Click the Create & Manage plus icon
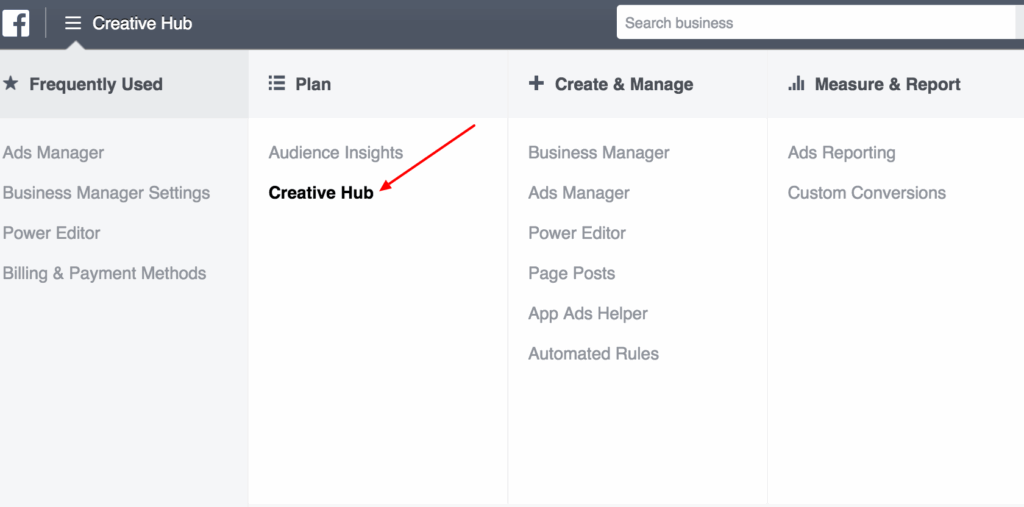Viewport: 1024px width, 507px height. tap(536, 84)
